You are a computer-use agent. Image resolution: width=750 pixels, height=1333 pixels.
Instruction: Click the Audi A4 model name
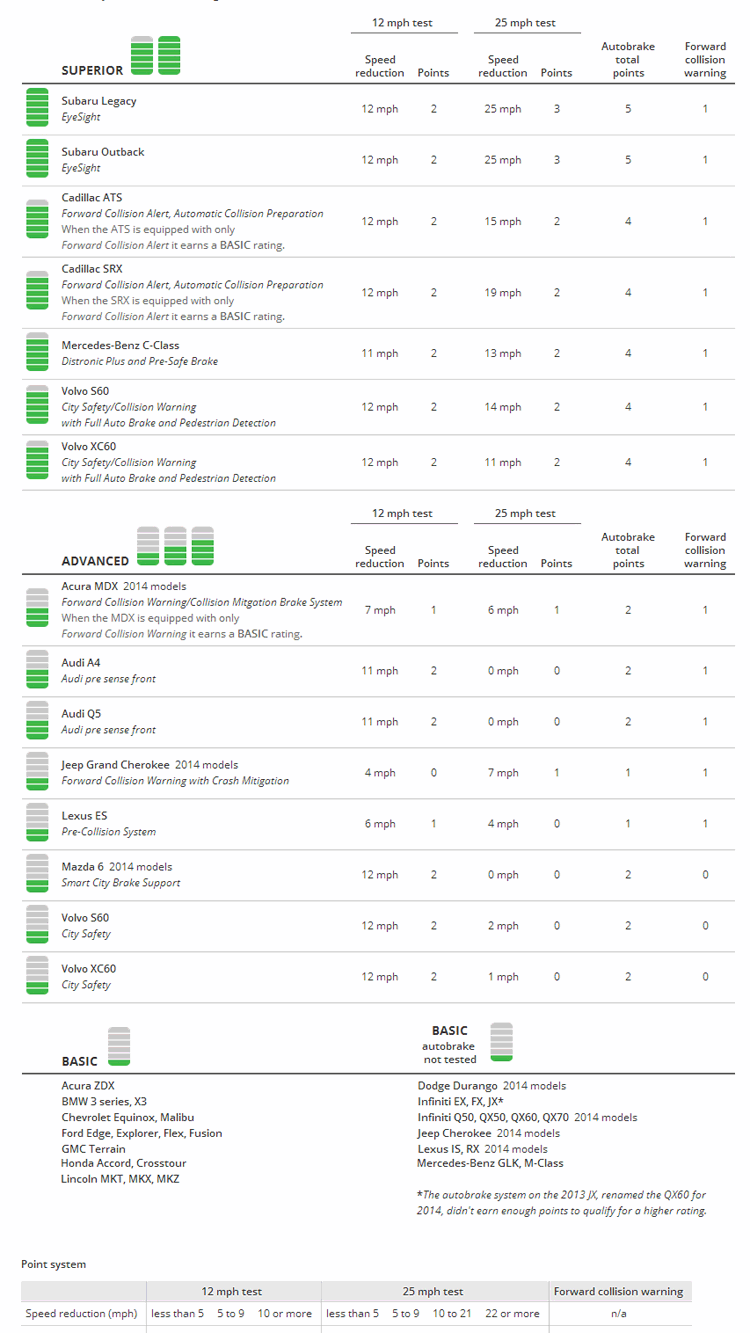pos(81,663)
